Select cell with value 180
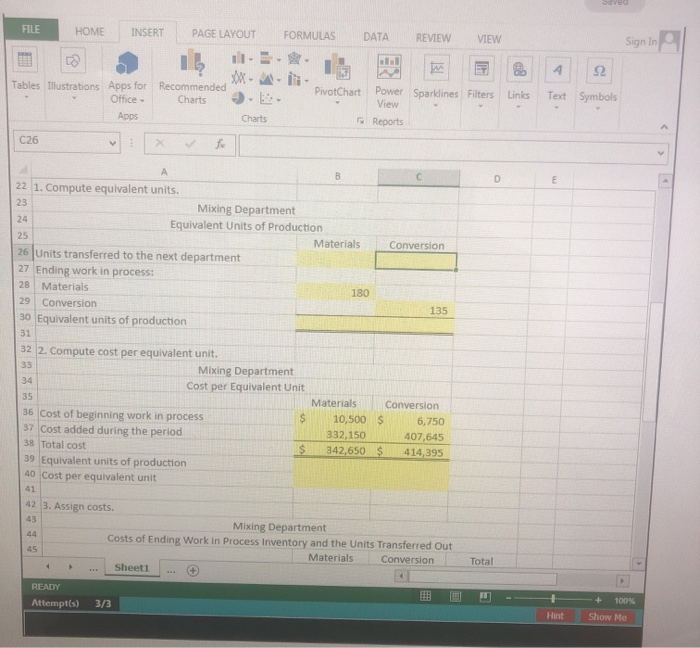 click(335, 292)
